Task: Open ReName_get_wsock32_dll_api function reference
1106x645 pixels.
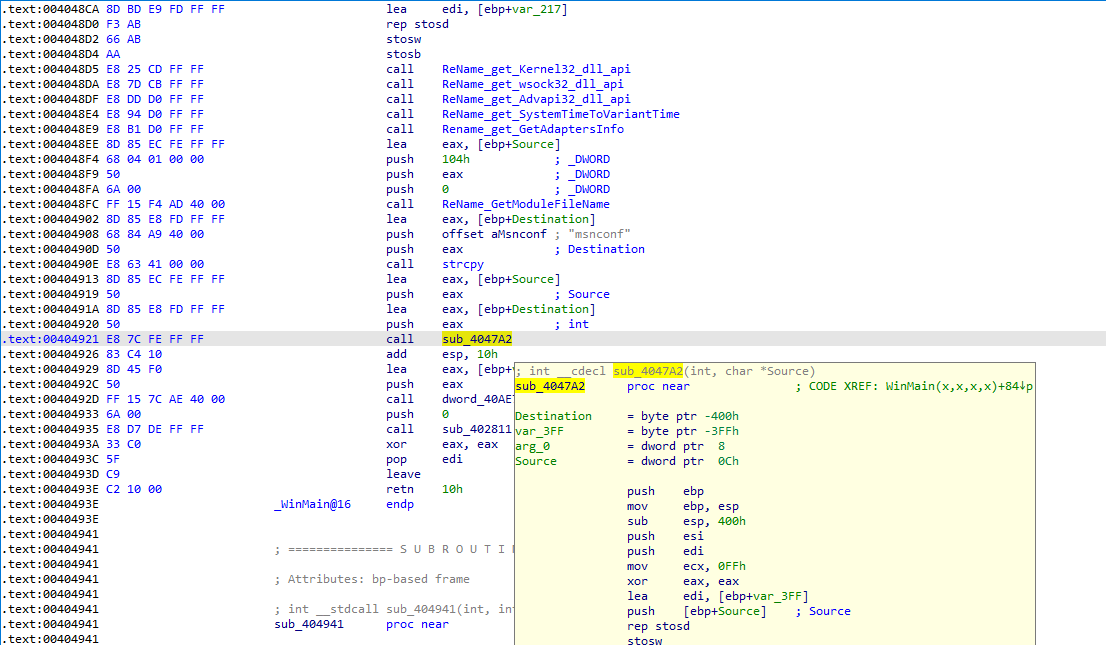Action: click(x=533, y=84)
